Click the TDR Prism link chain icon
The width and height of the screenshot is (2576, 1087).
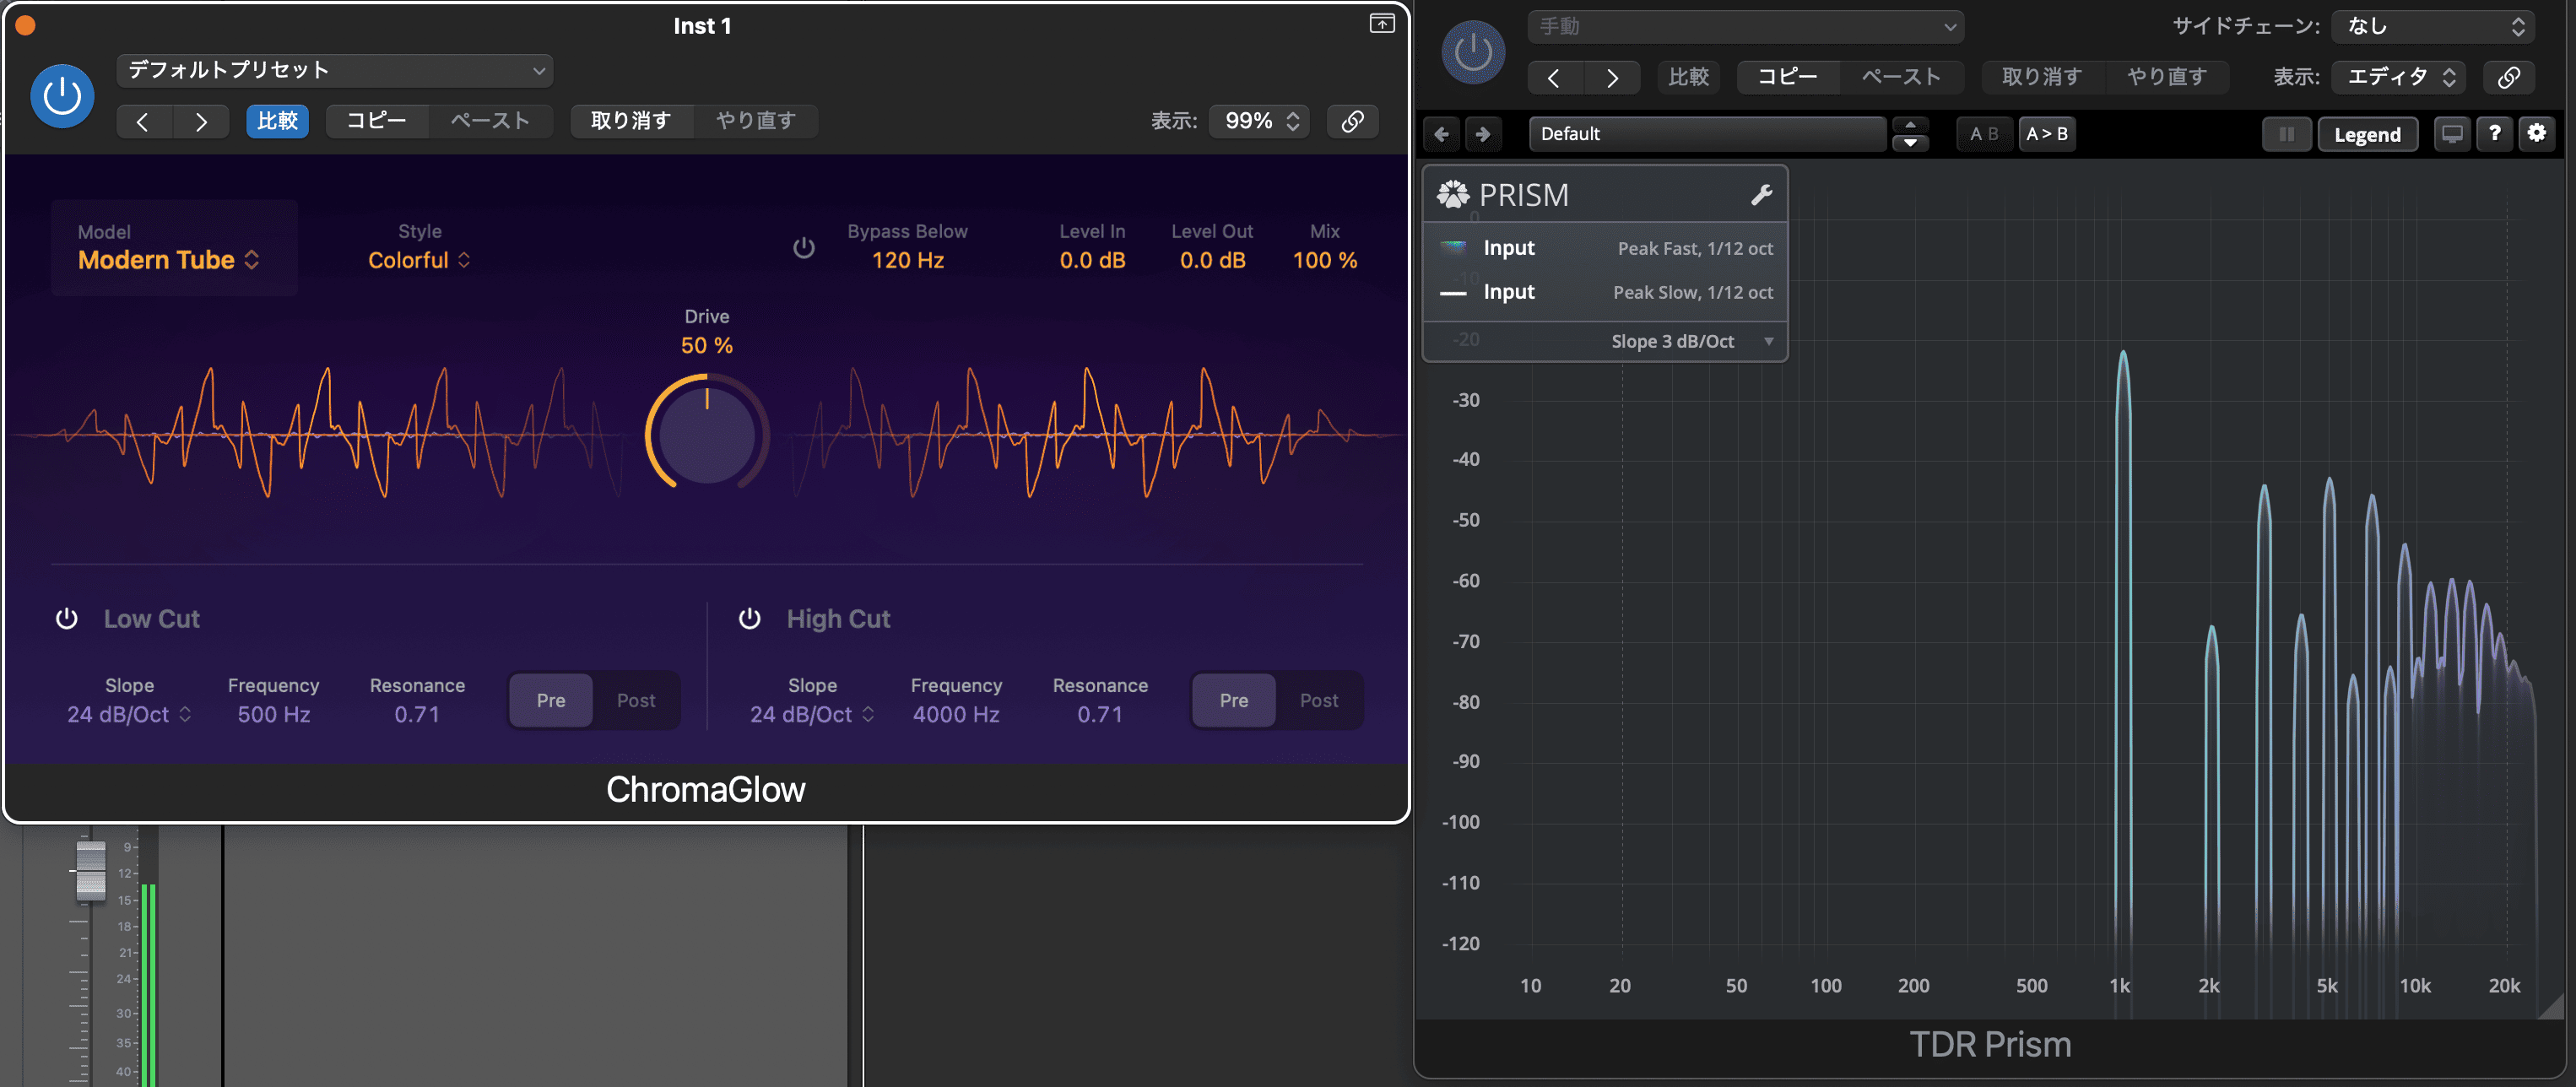pos(2508,77)
